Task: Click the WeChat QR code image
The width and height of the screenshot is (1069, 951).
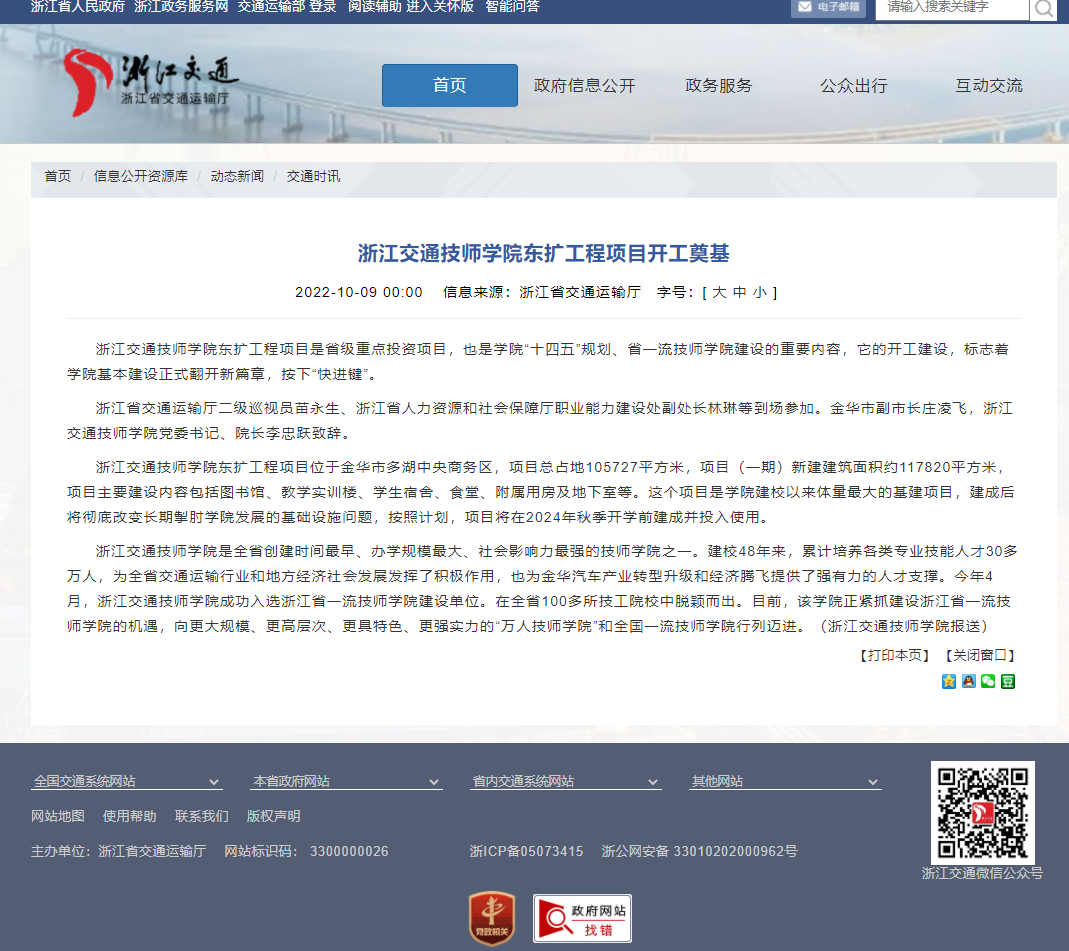Action: [982, 813]
